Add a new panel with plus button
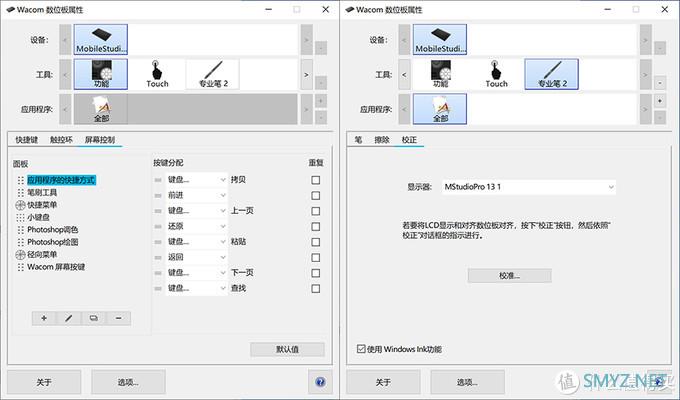Viewport: 680px width, 400px height. coord(44,318)
